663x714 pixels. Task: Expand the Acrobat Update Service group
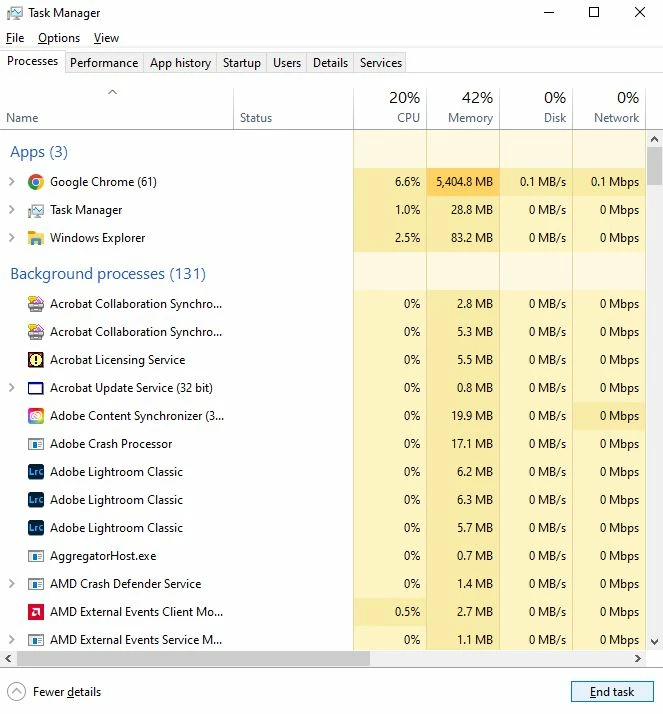(x=12, y=388)
